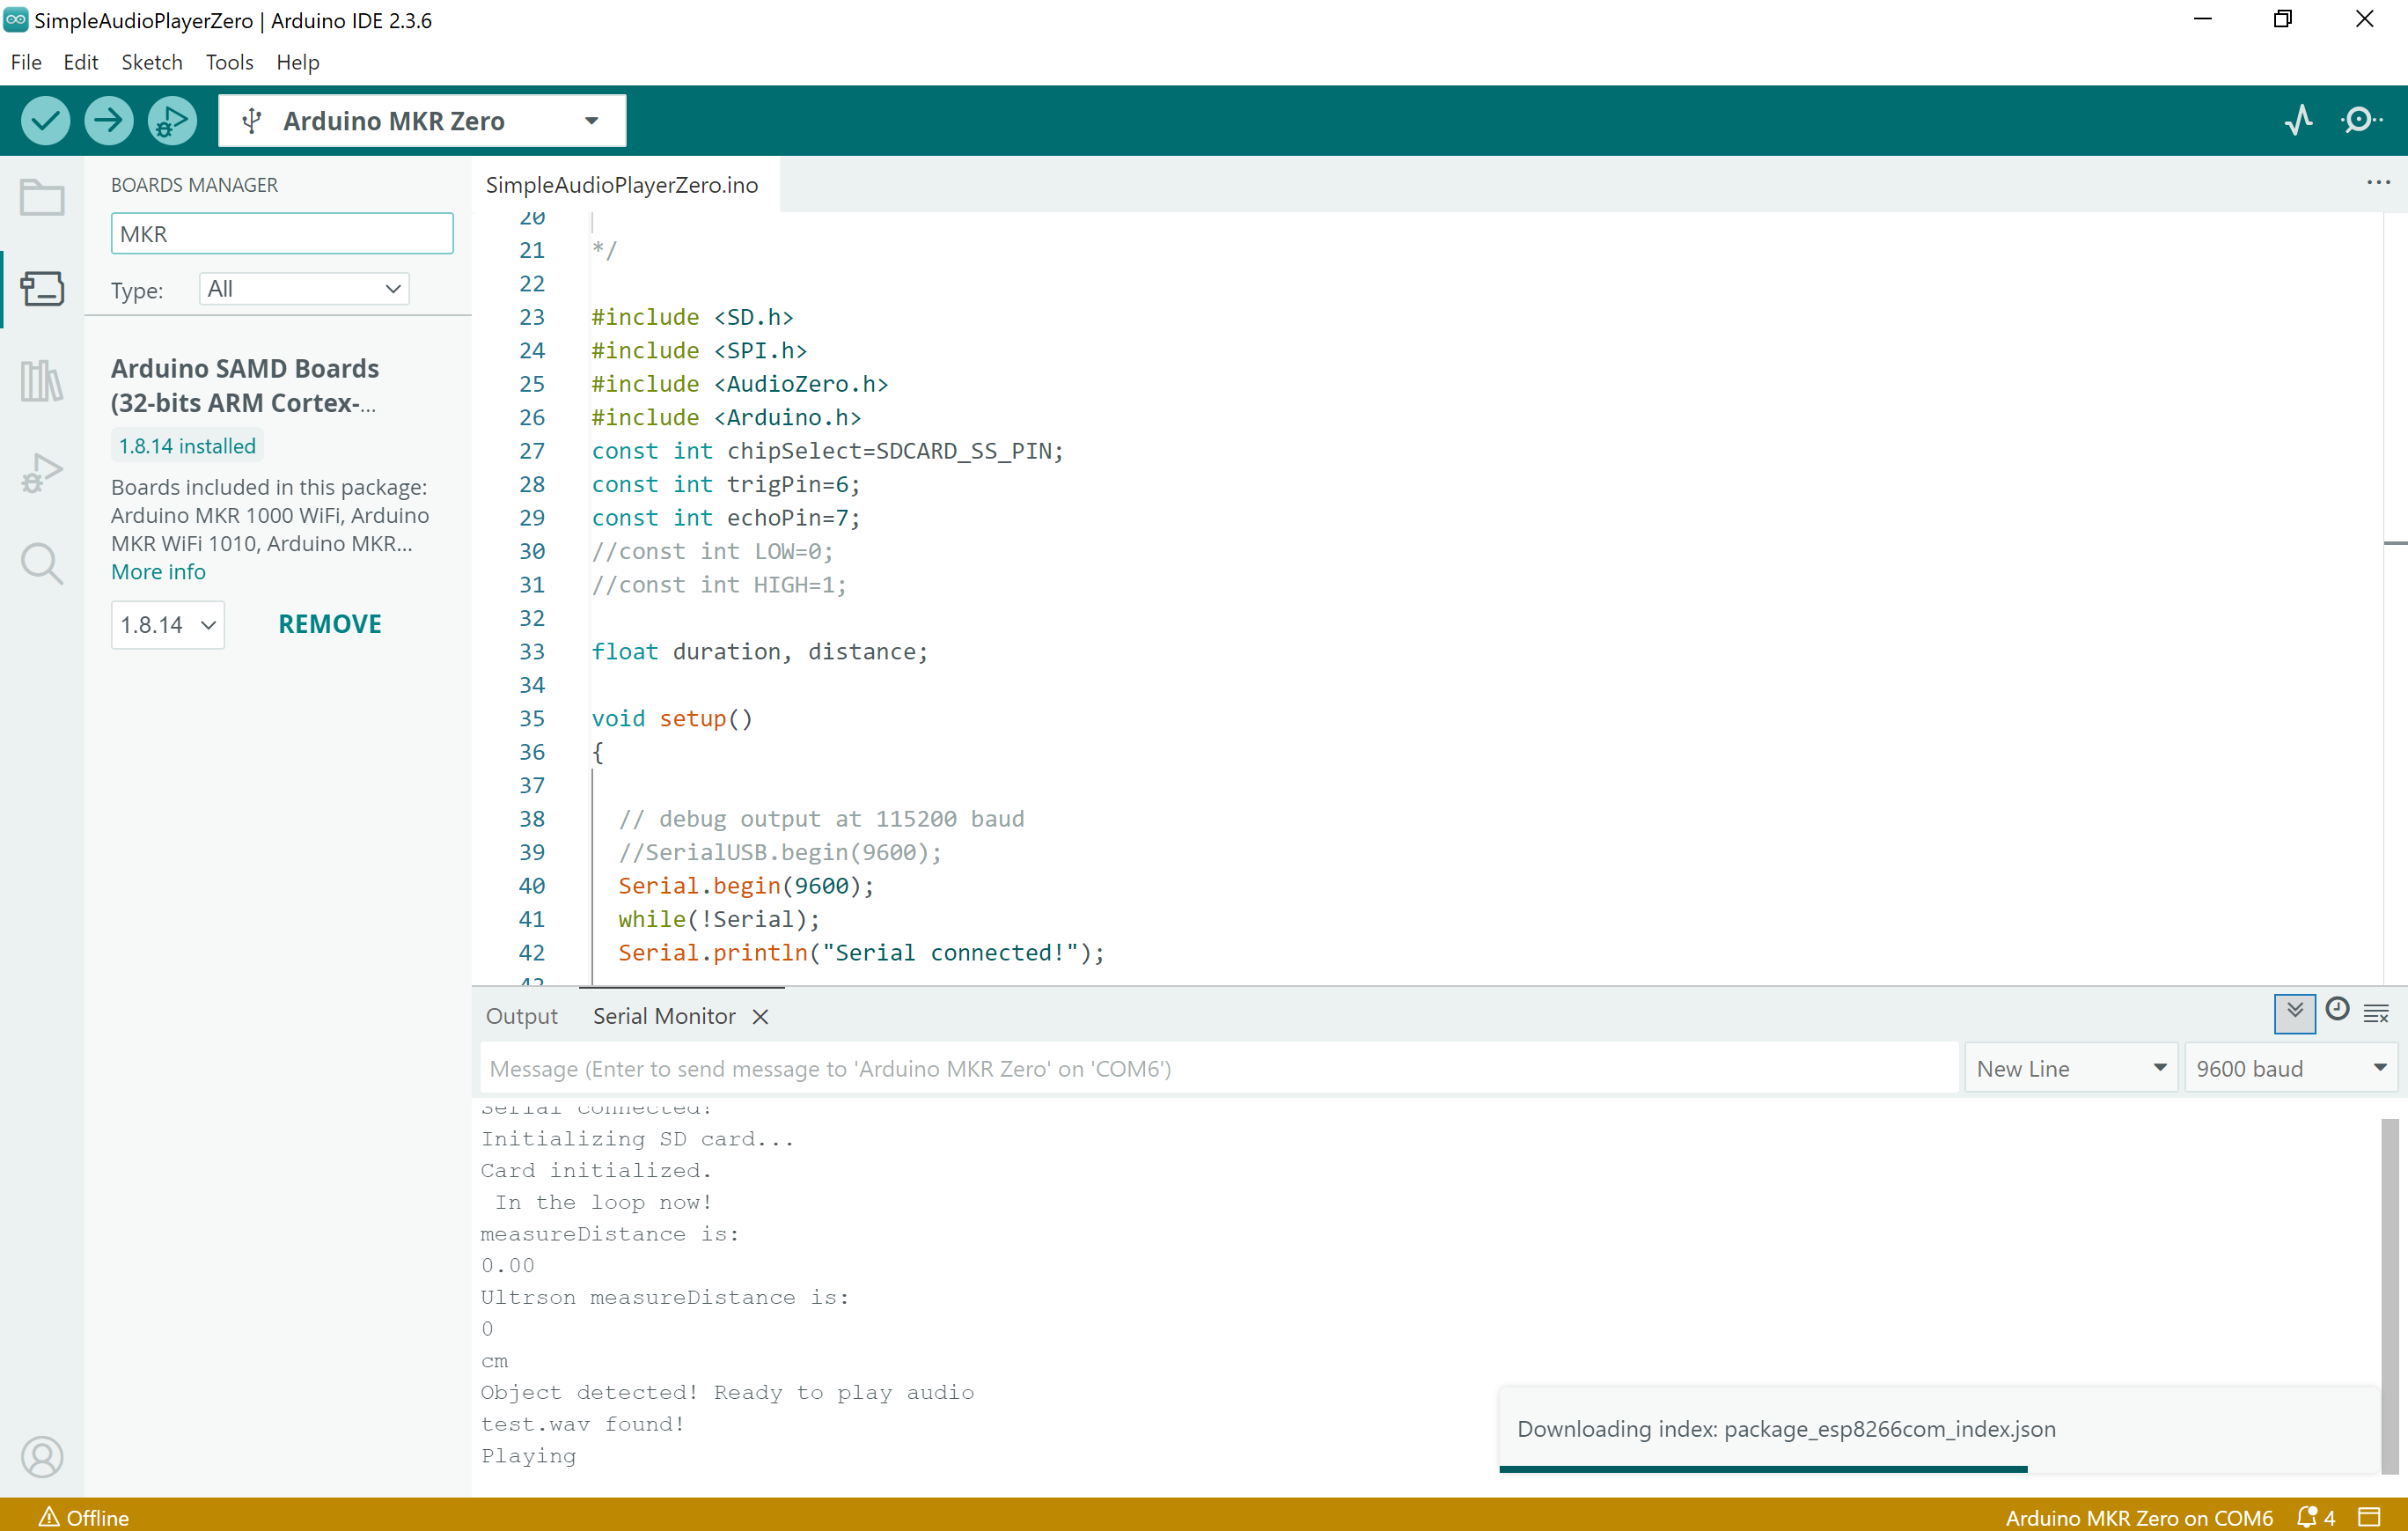
Task: Click the Verify sketch checkmark button
Action: click(45, 121)
